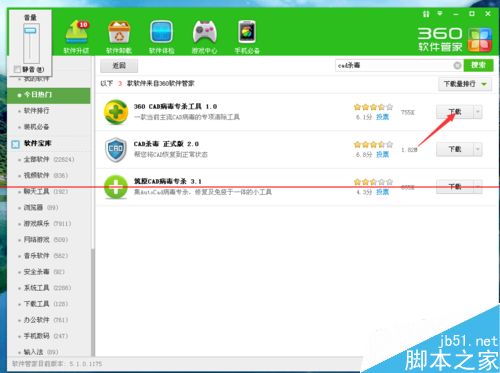Click star rating of 360 CAD病毒专杀工具
The image size is (500, 373).
(x=373, y=107)
